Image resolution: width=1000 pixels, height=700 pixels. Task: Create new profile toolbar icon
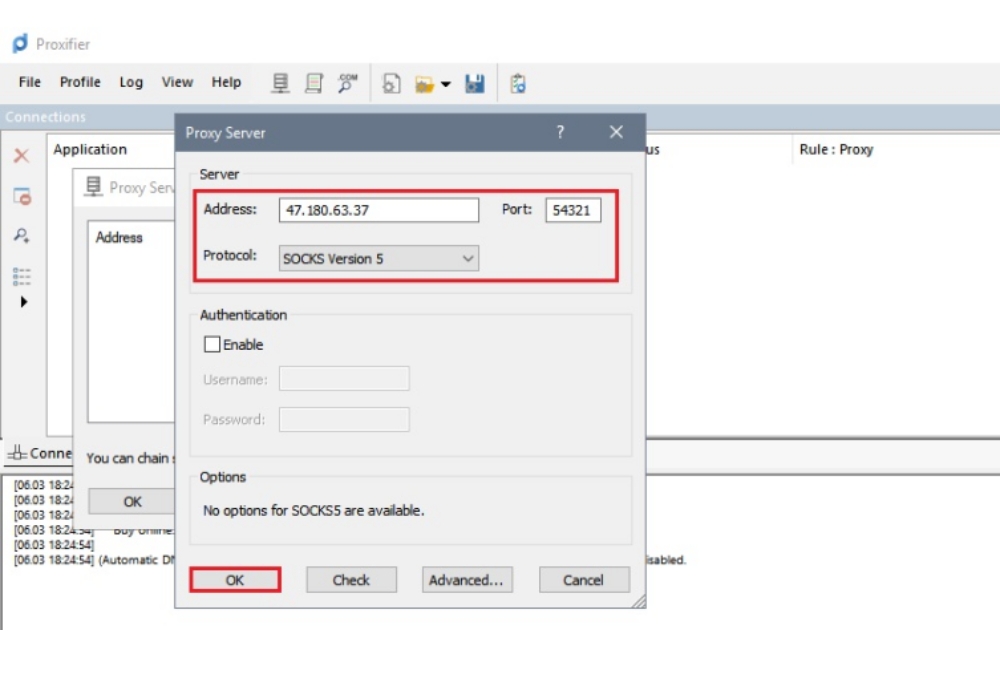[391, 84]
